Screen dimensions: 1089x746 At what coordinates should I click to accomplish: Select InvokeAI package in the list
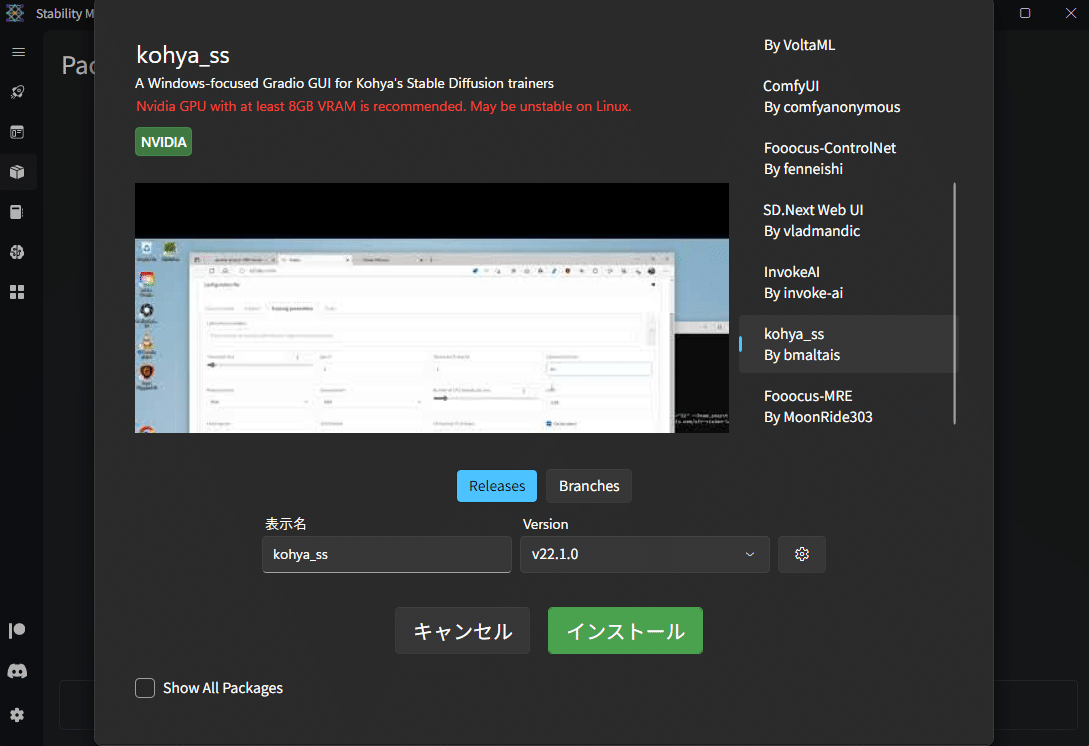(x=847, y=282)
